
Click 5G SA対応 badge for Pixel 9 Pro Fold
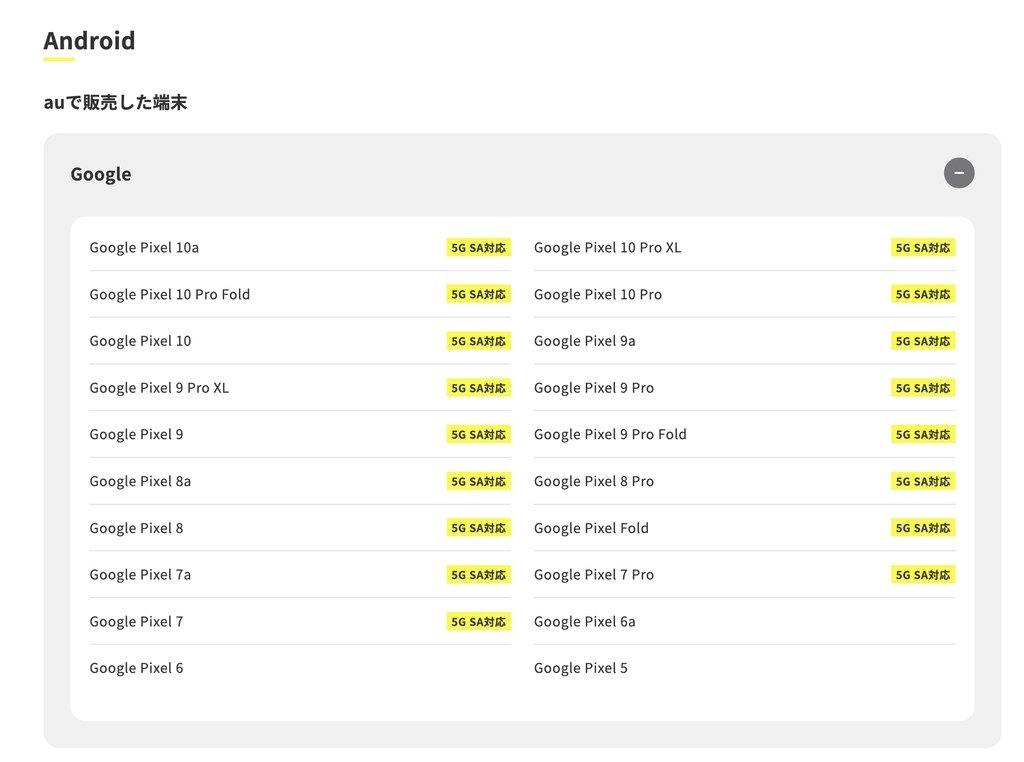(923, 434)
